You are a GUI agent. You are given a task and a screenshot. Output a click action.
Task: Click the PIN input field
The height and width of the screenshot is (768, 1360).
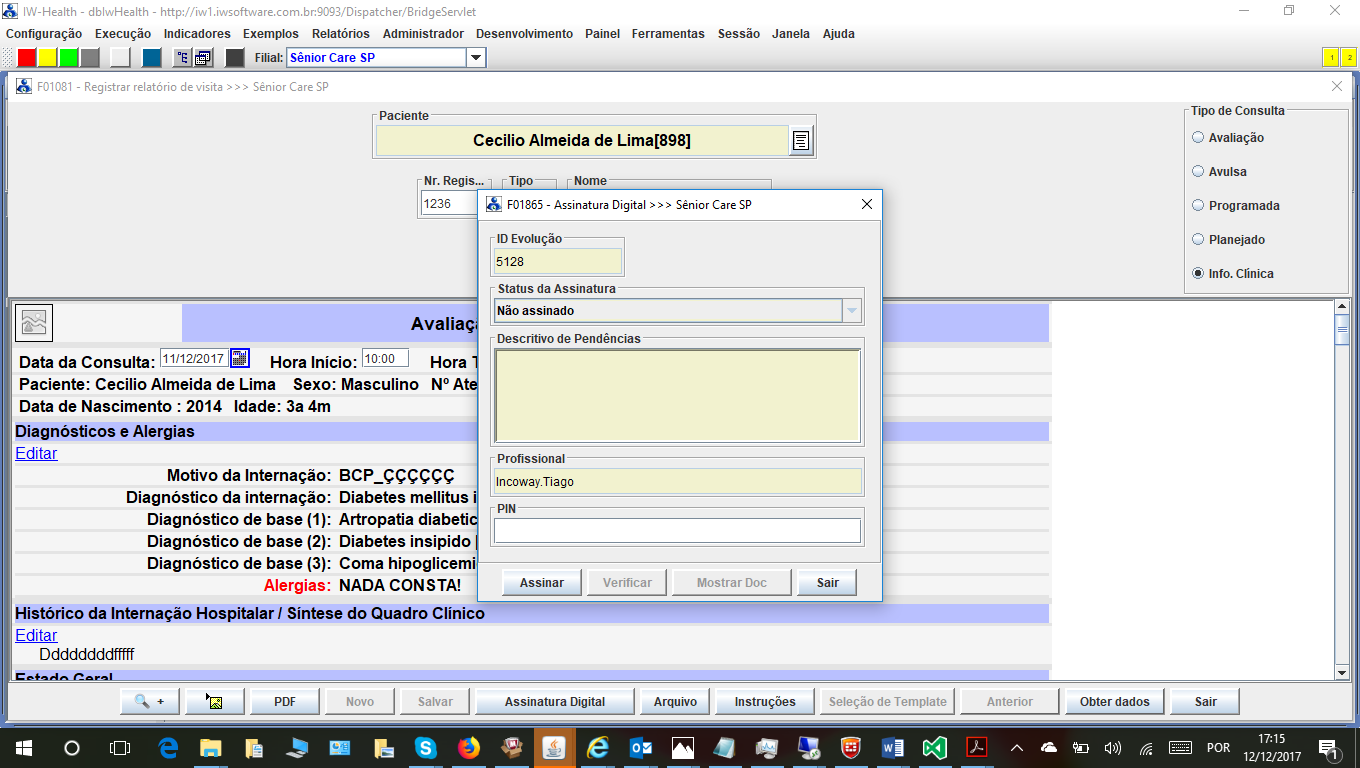click(677, 531)
